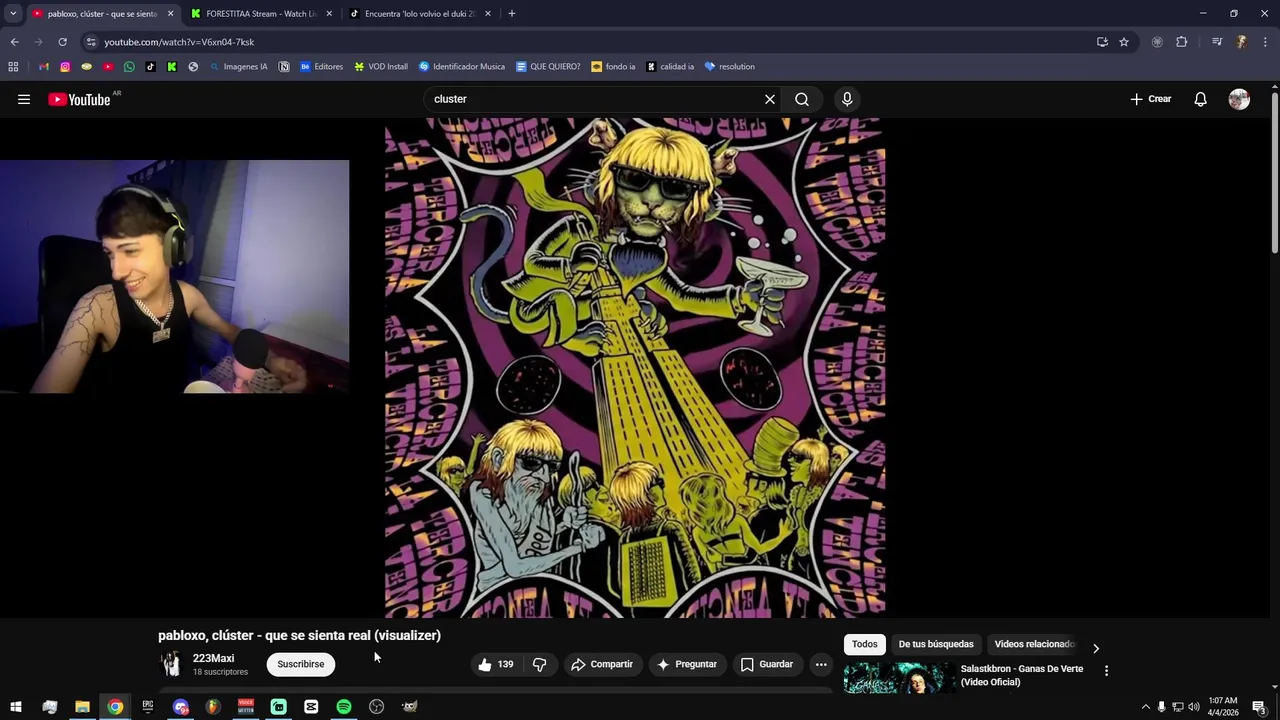Click the Preguntar button
This screenshot has width=1280, height=720.
(x=687, y=664)
